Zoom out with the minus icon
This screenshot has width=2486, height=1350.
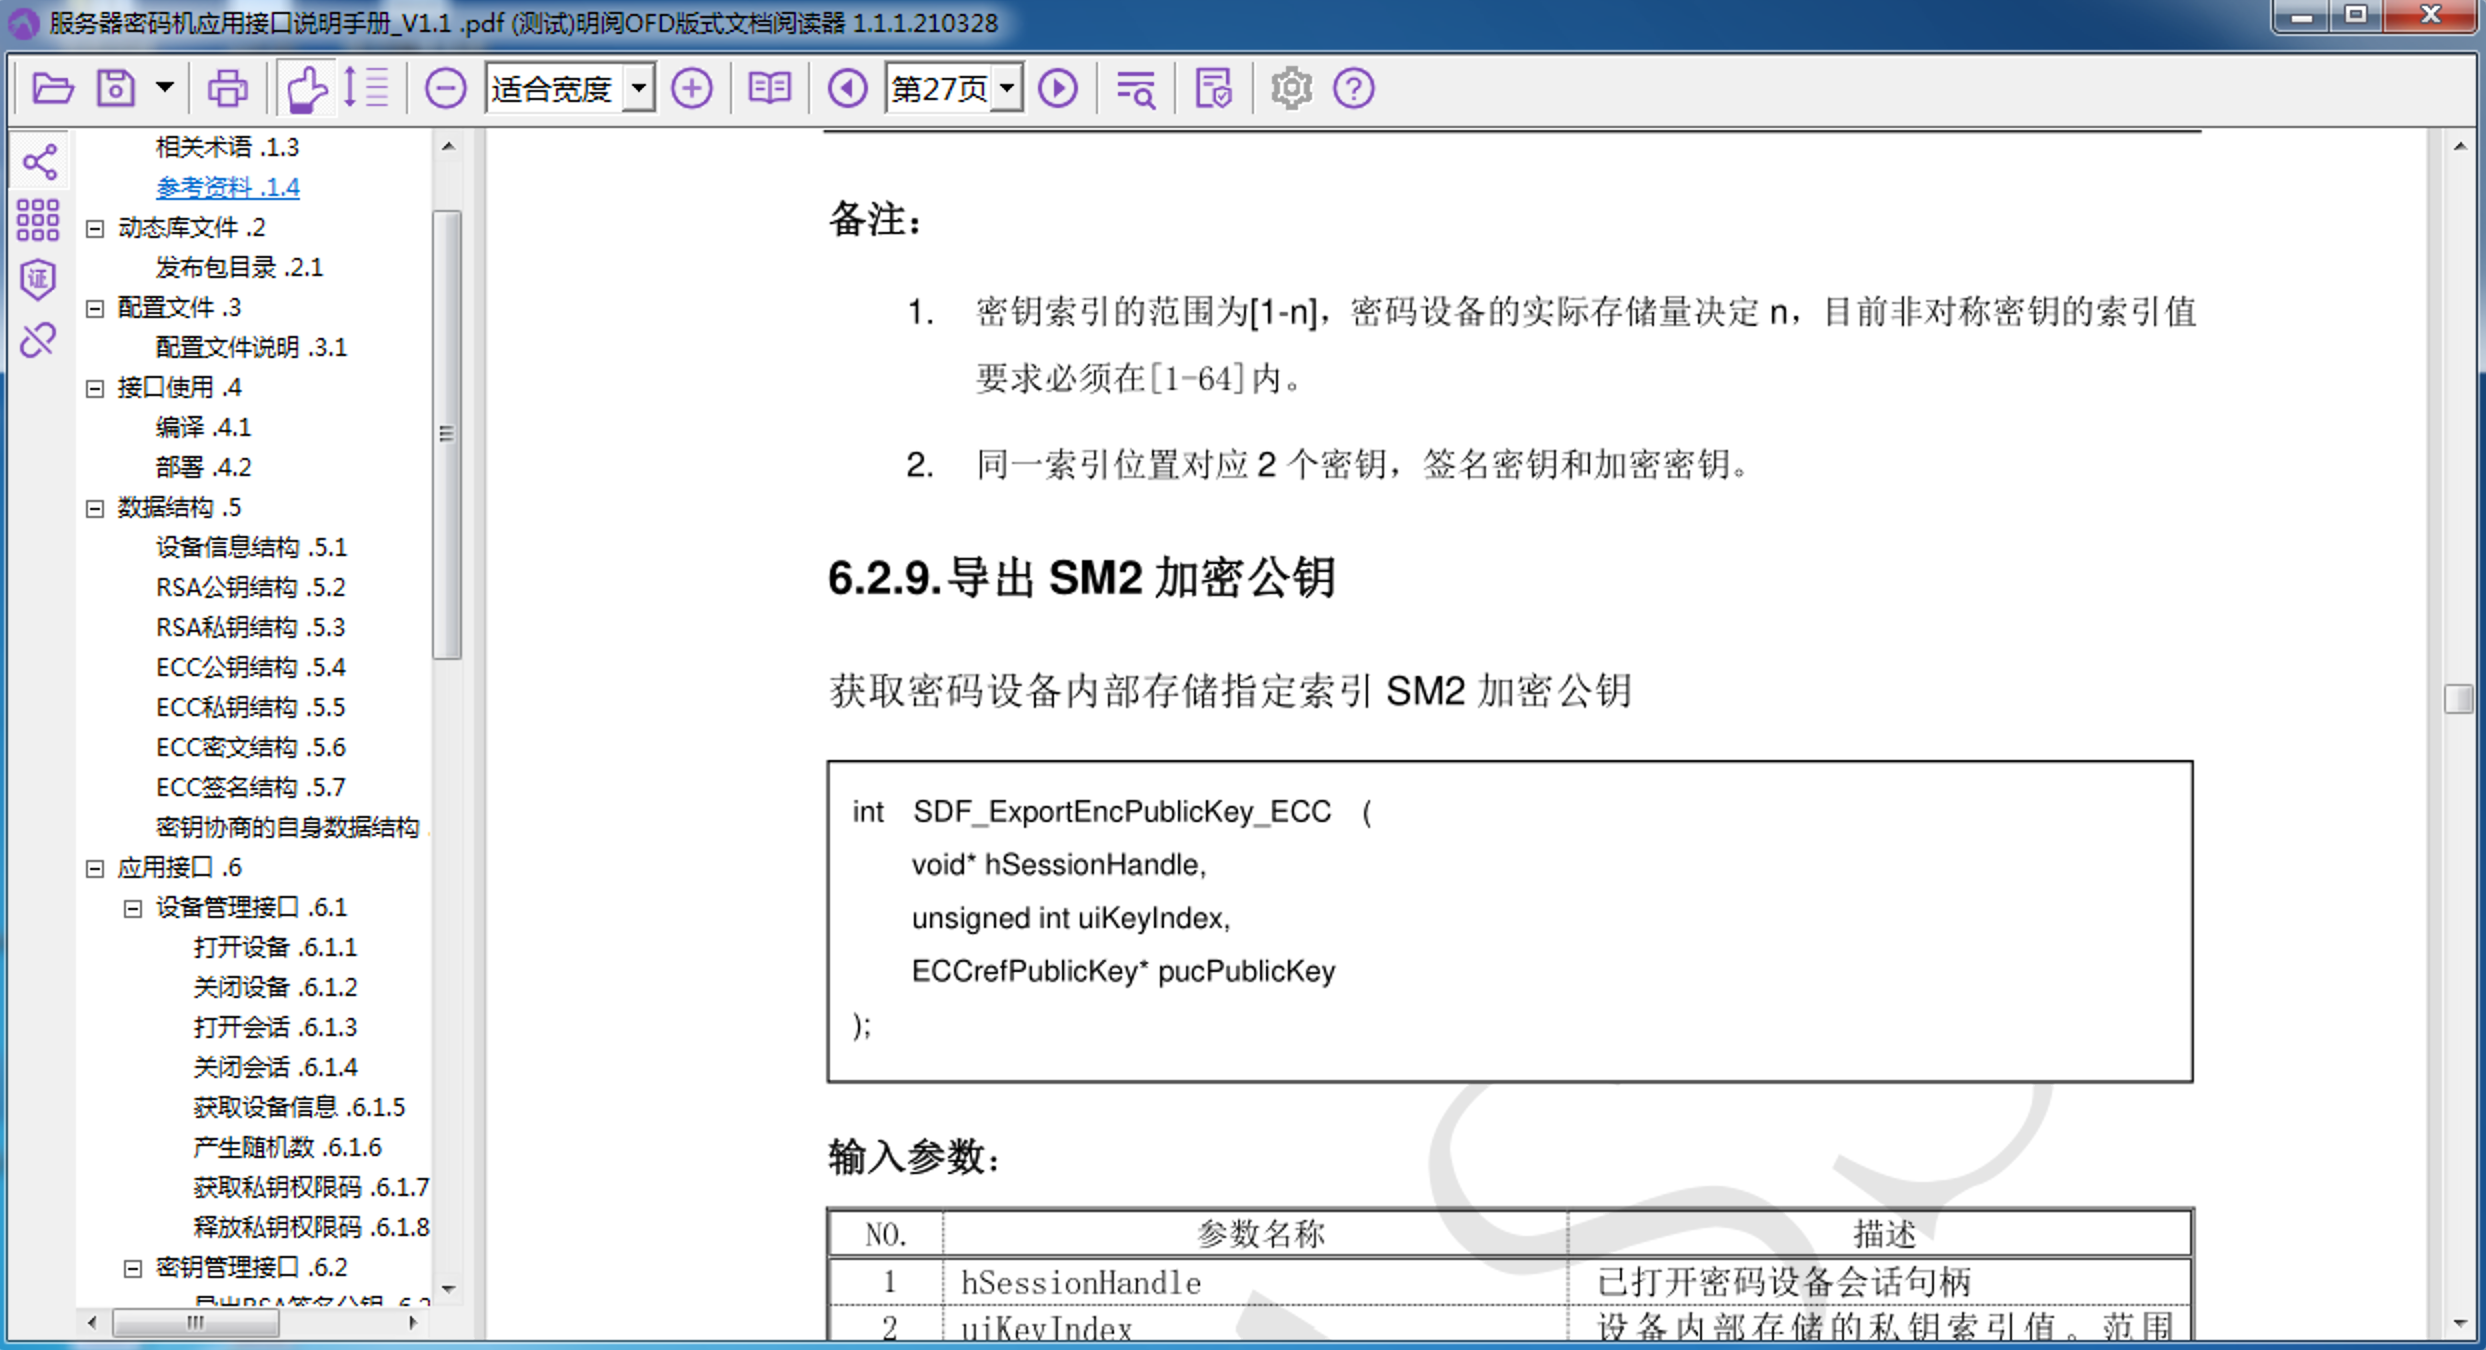[445, 89]
